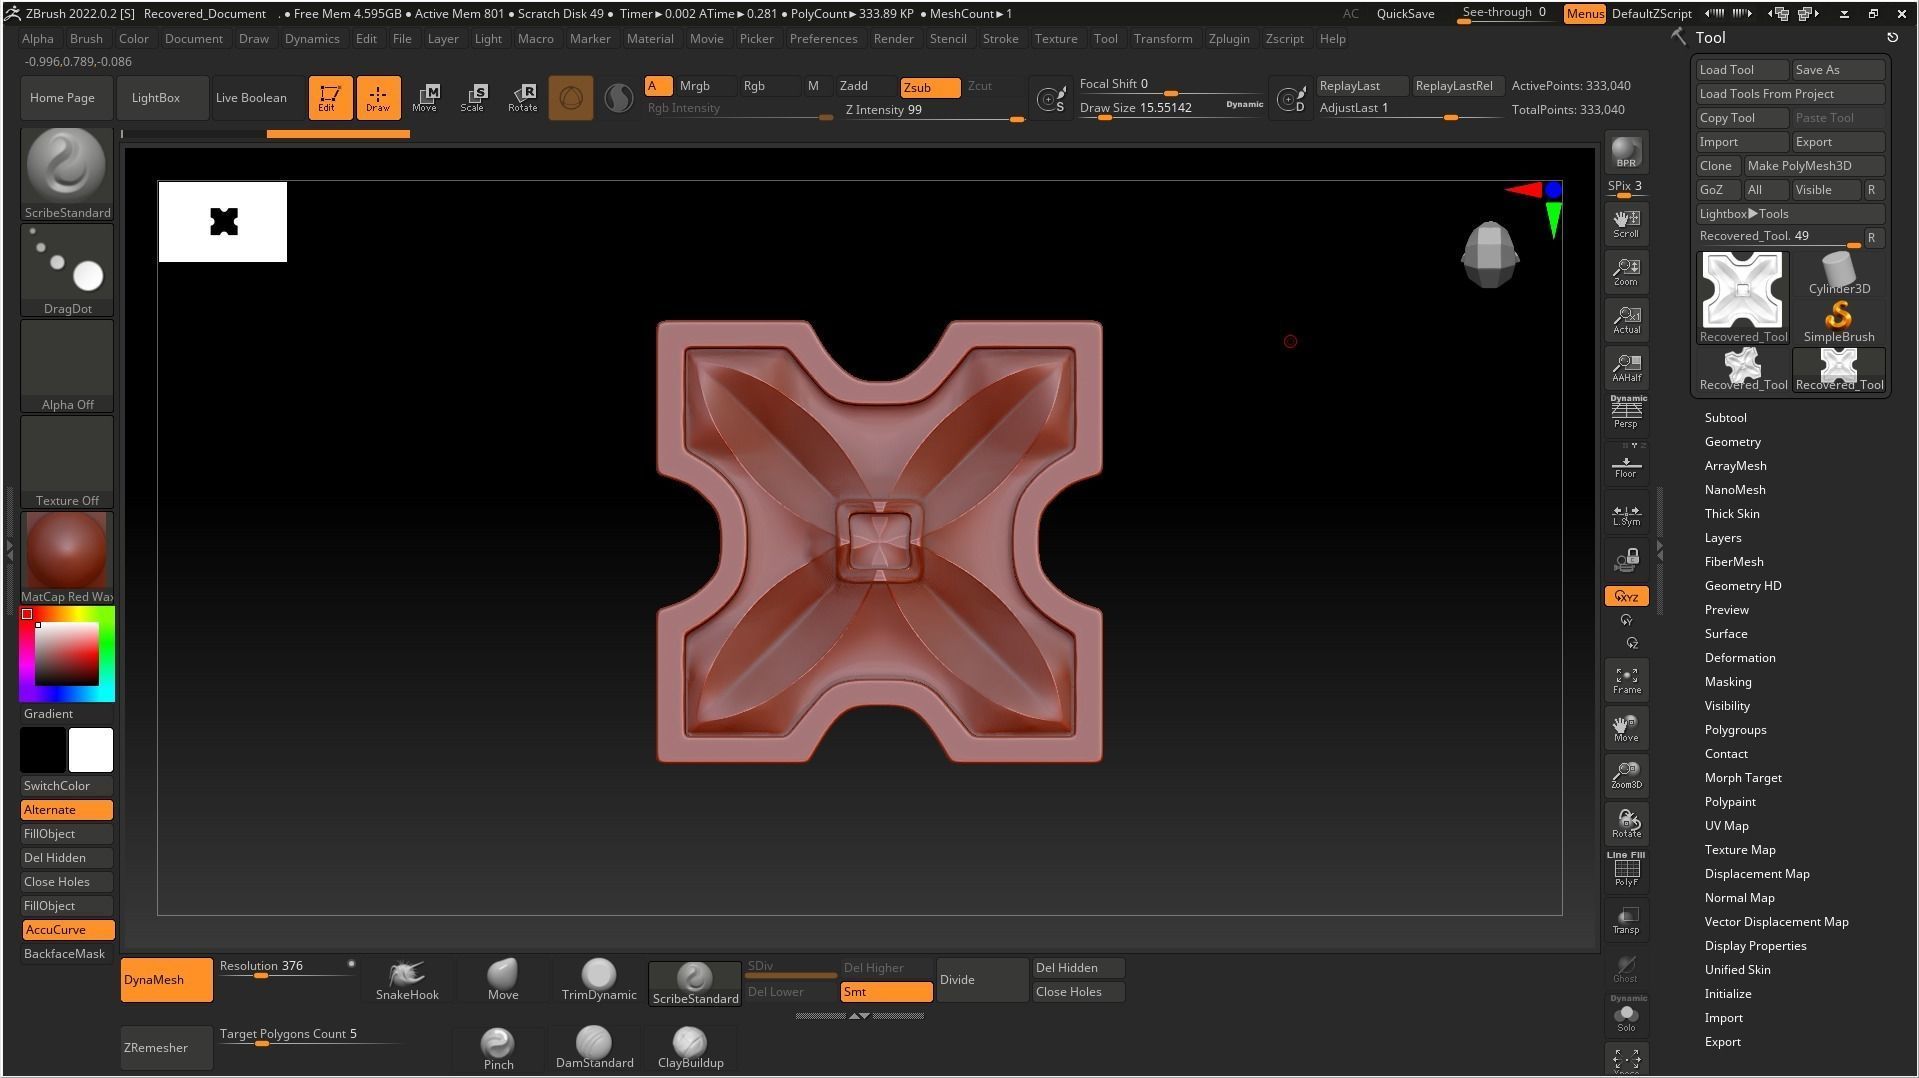Screen dimensions: 1919x1078
Task: Expand the Deformation section
Action: (1740, 658)
